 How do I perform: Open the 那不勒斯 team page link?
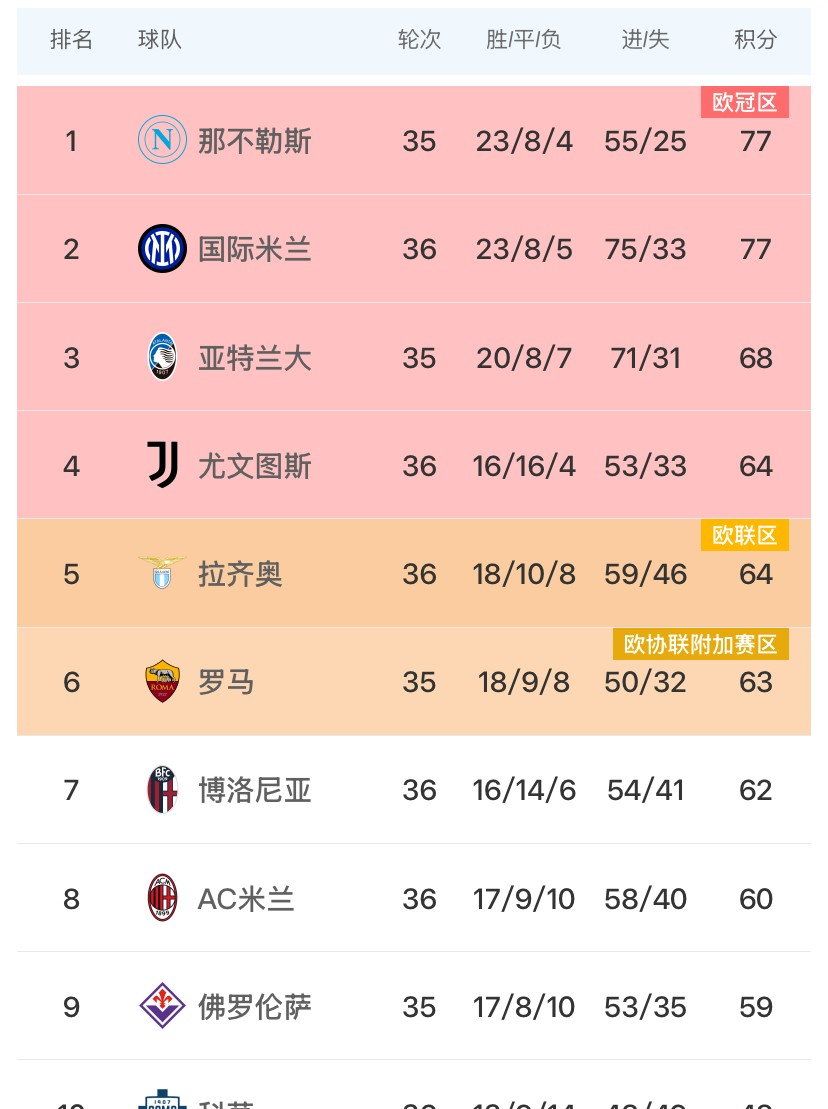click(255, 140)
